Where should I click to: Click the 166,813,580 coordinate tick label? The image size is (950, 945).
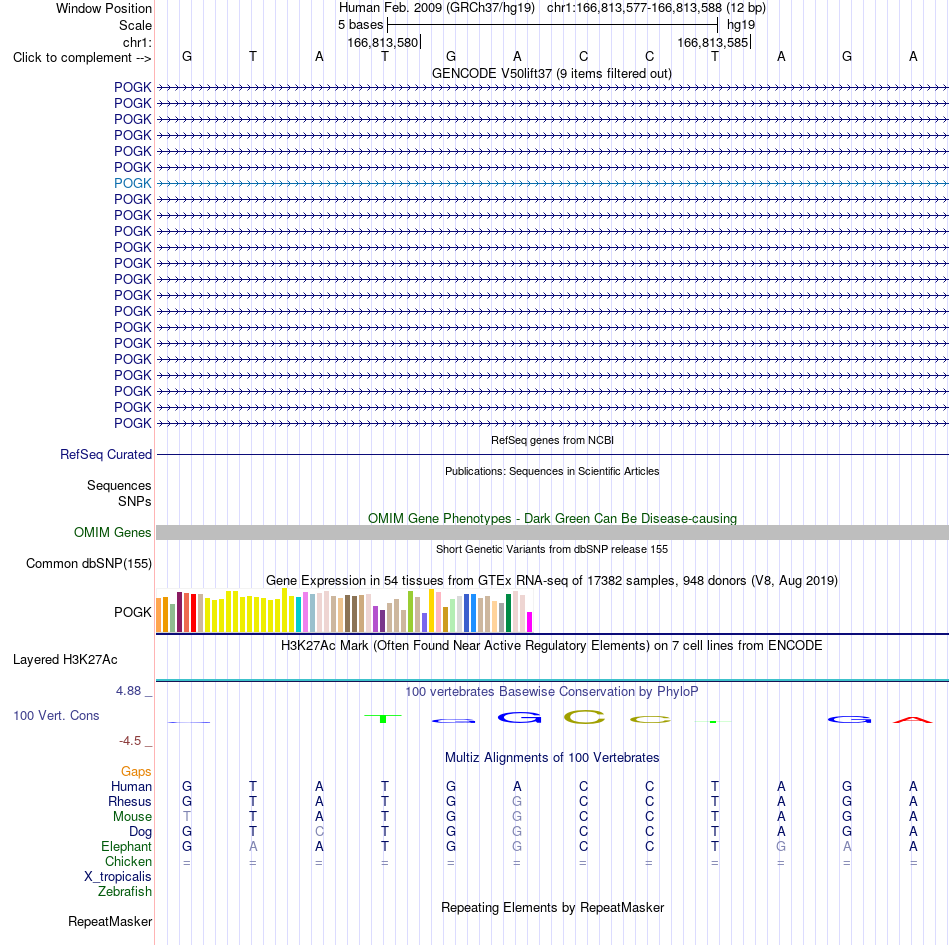point(382,42)
